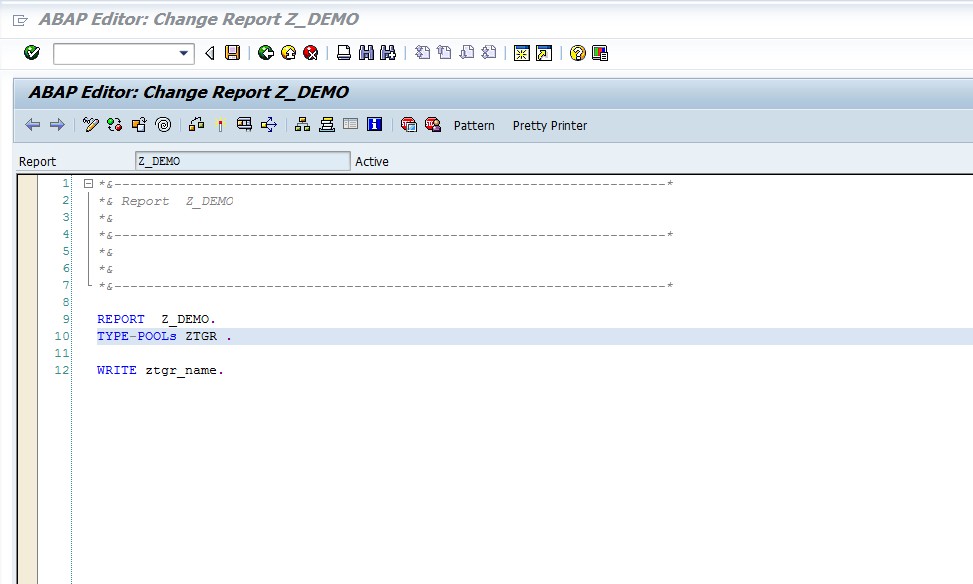
Task: Open the Find dialog with the binoculars icon
Action: tap(365, 53)
